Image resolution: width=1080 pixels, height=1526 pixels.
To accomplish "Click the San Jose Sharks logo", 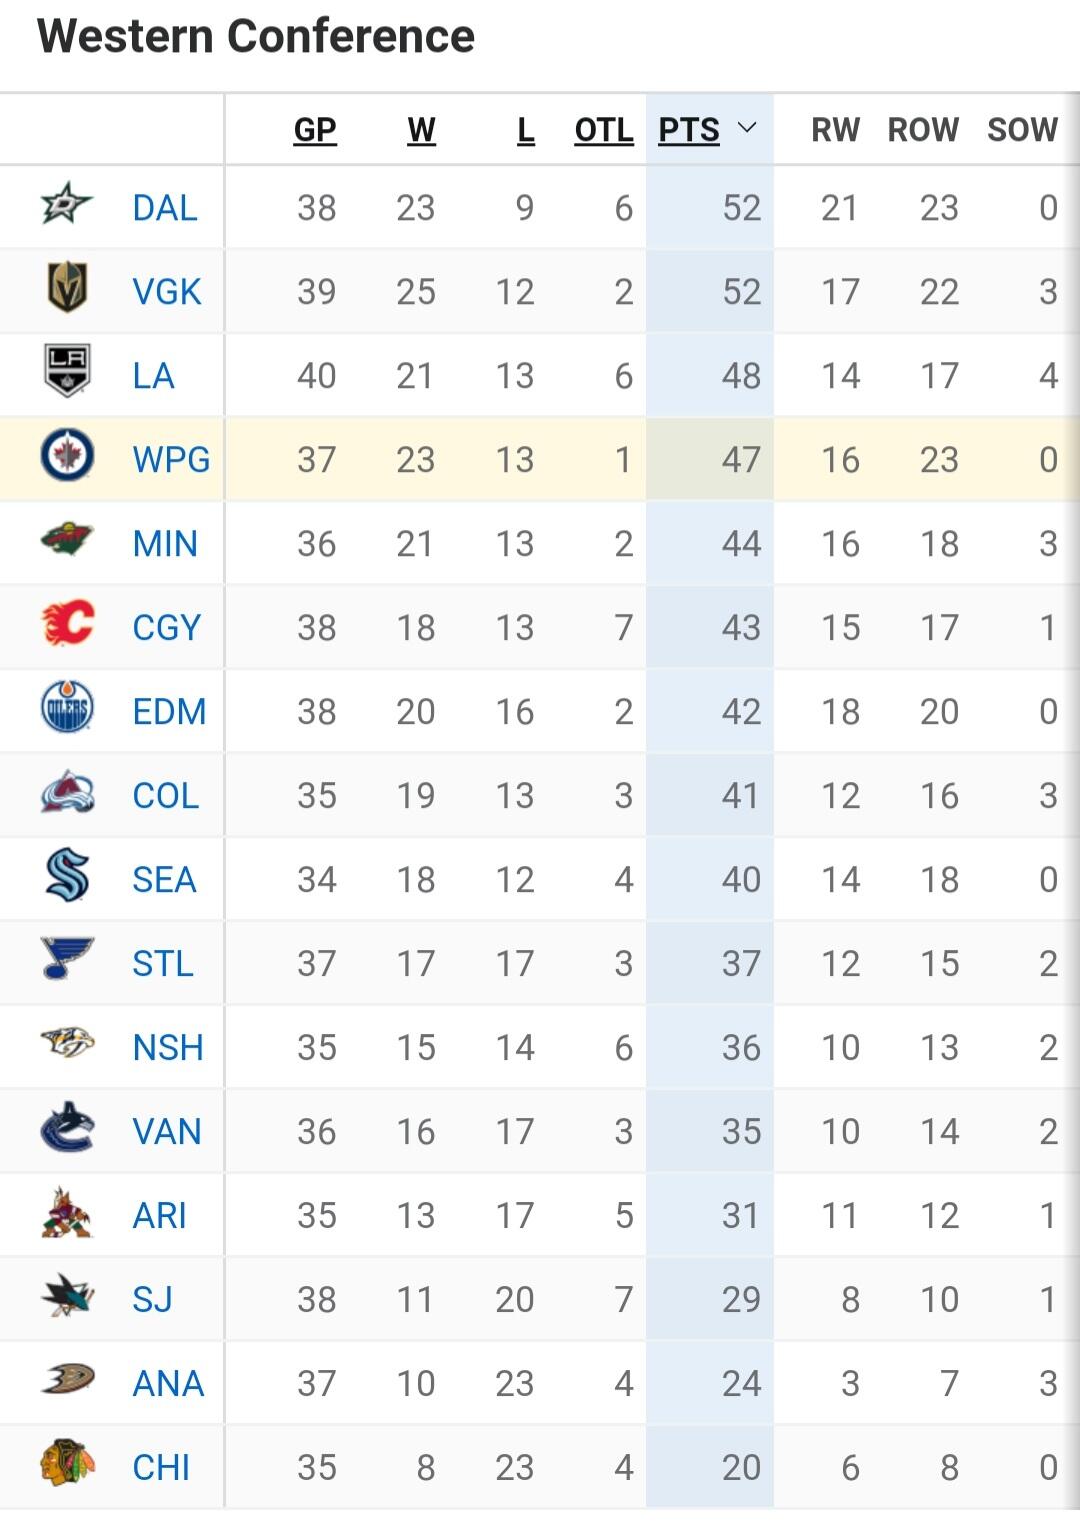I will [x=67, y=1296].
